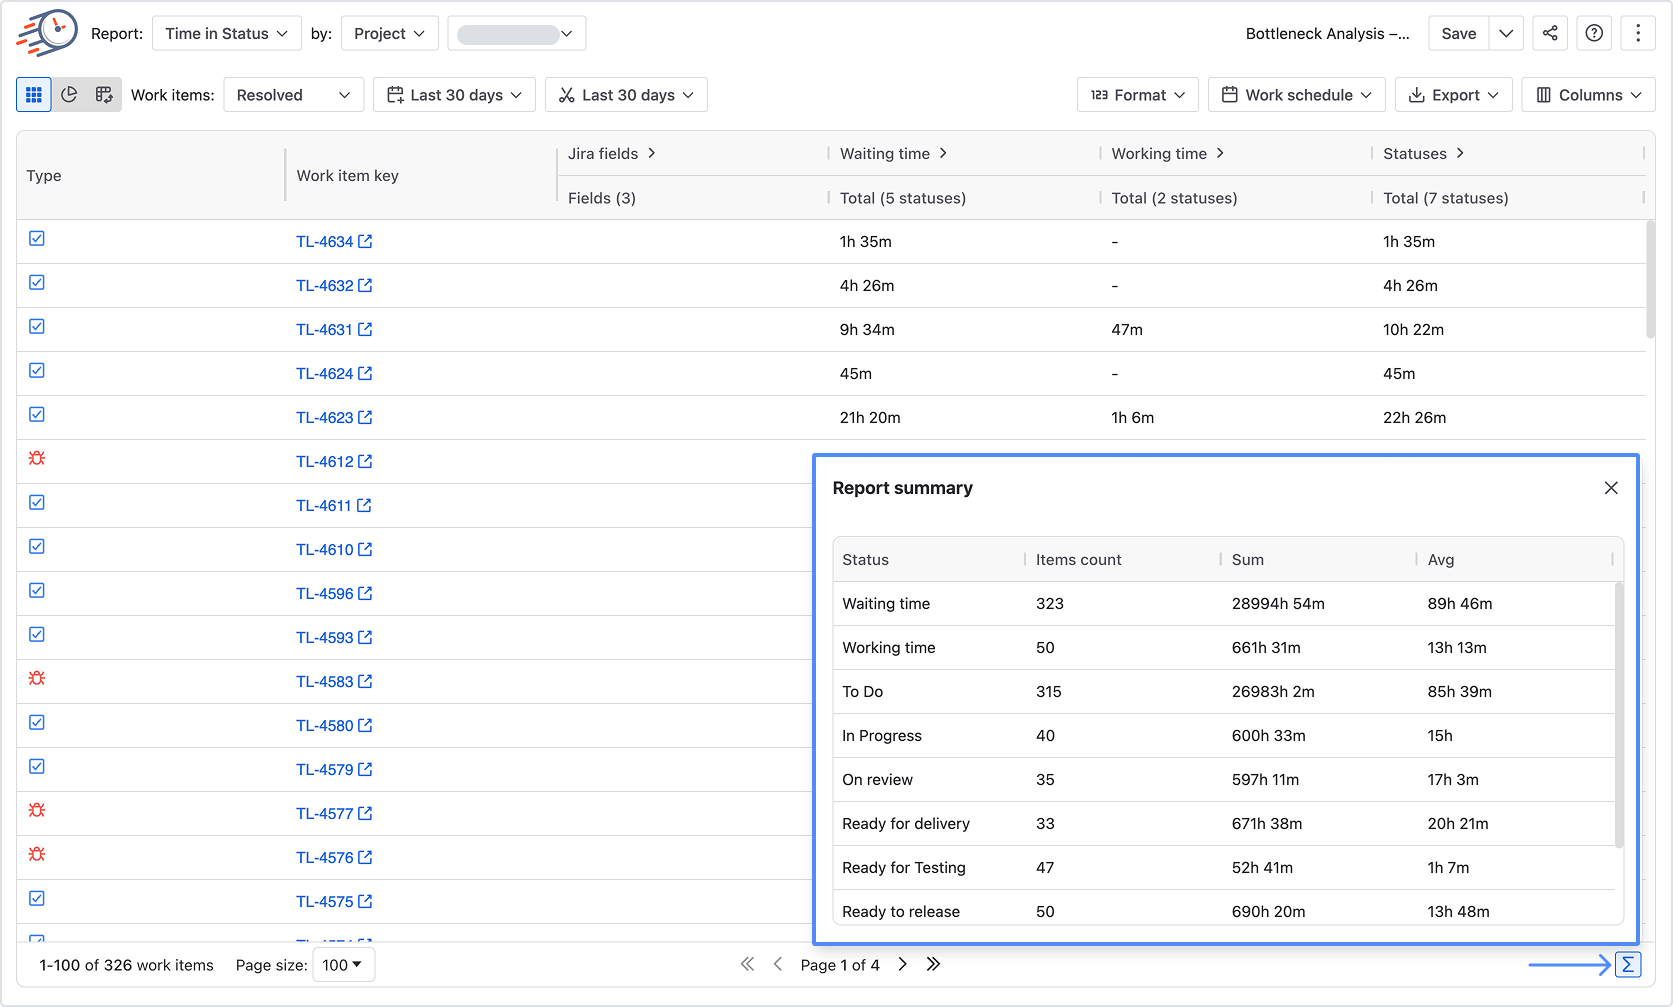The width and height of the screenshot is (1673, 1007).
Task: Switch to pie chart view icon
Action: click(x=69, y=95)
